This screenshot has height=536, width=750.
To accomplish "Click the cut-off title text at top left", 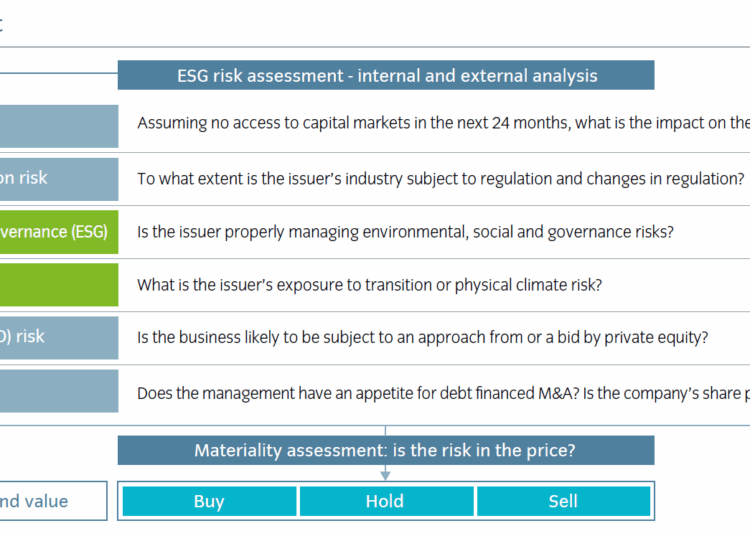I will tap(2, 26).
